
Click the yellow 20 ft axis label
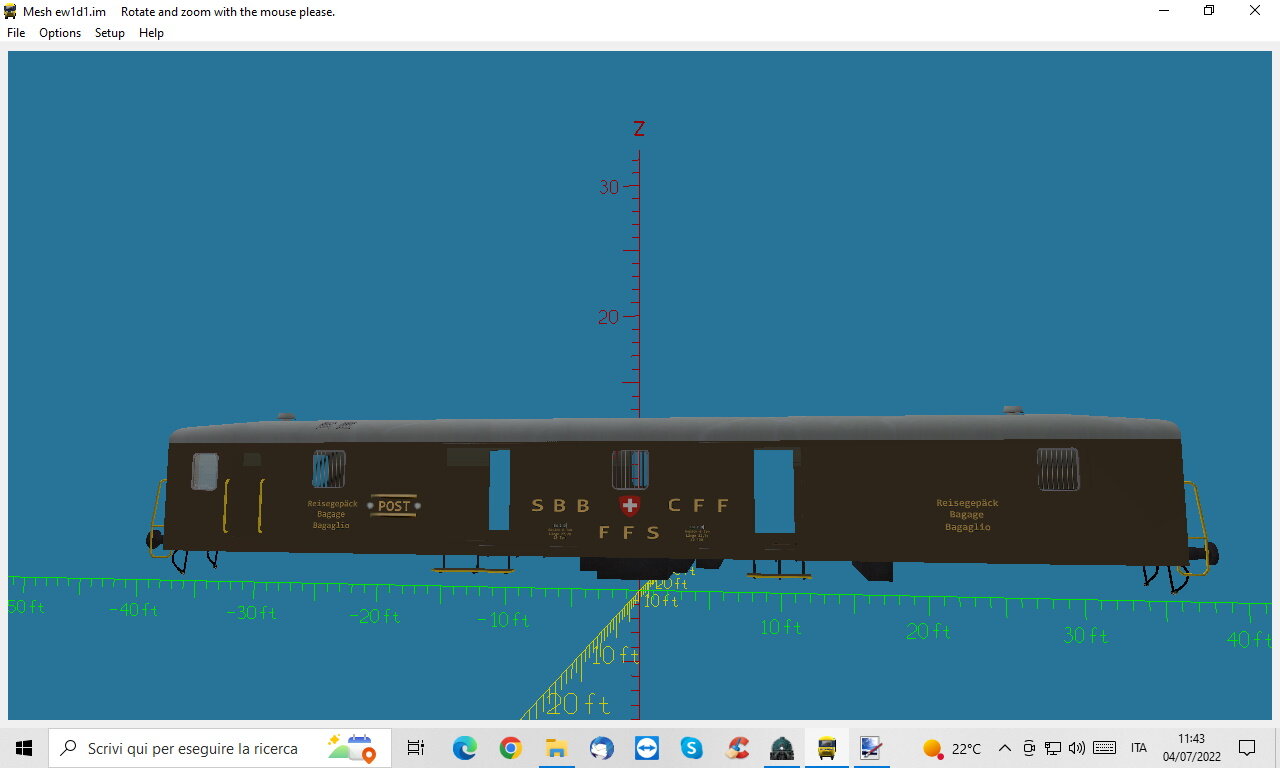click(579, 704)
